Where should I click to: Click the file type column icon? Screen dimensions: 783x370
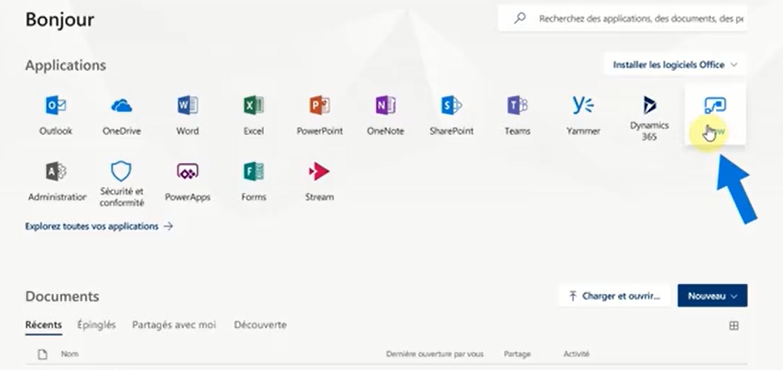[x=43, y=354]
